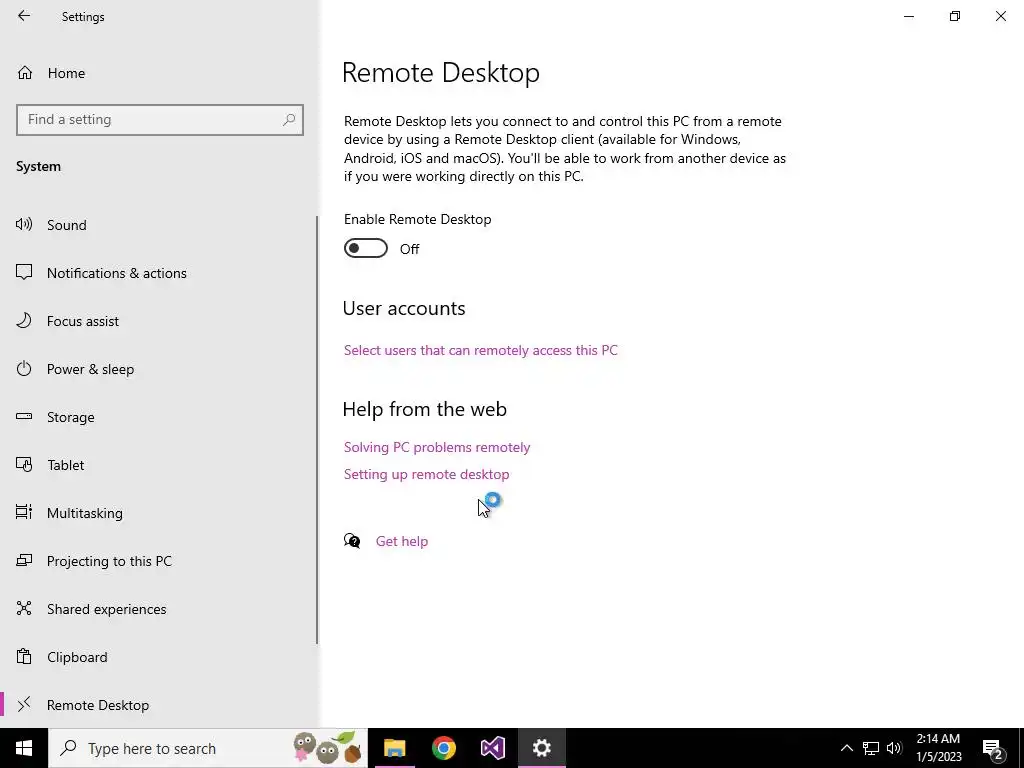Click the magnifier icon in Find a setting

(x=289, y=120)
